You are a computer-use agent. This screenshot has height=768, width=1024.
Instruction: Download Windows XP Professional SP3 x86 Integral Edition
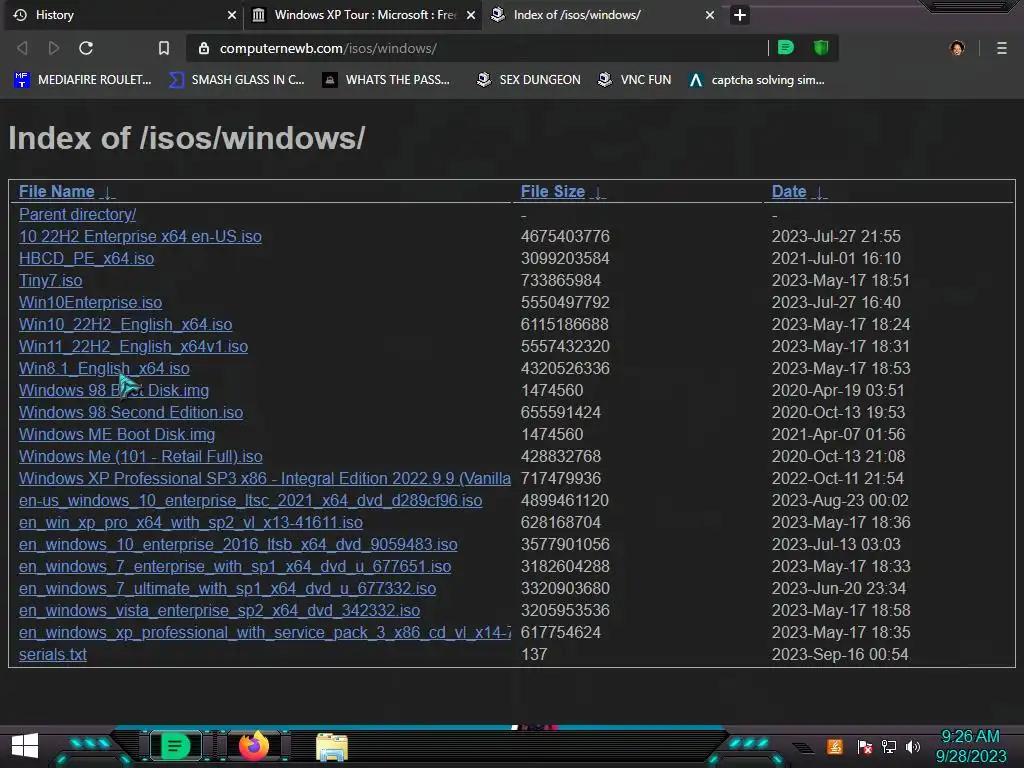(x=264, y=478)
